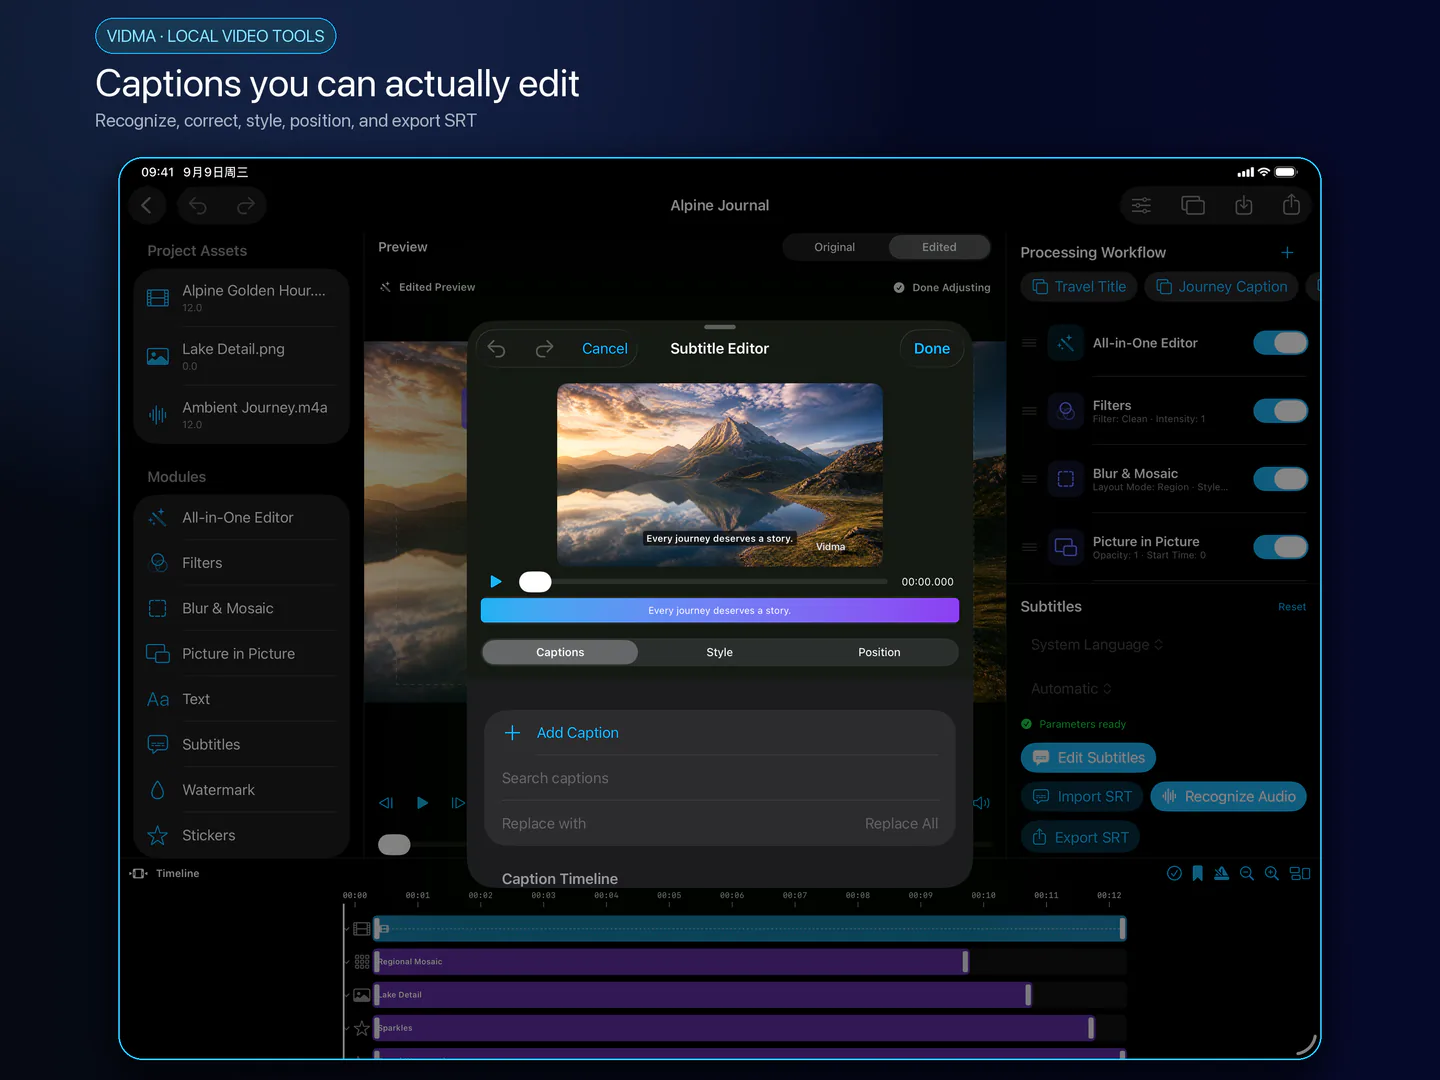Open the Journey Caption workflow chip
Viewport: 1440px width, 1080px height.
(1222, 287)
